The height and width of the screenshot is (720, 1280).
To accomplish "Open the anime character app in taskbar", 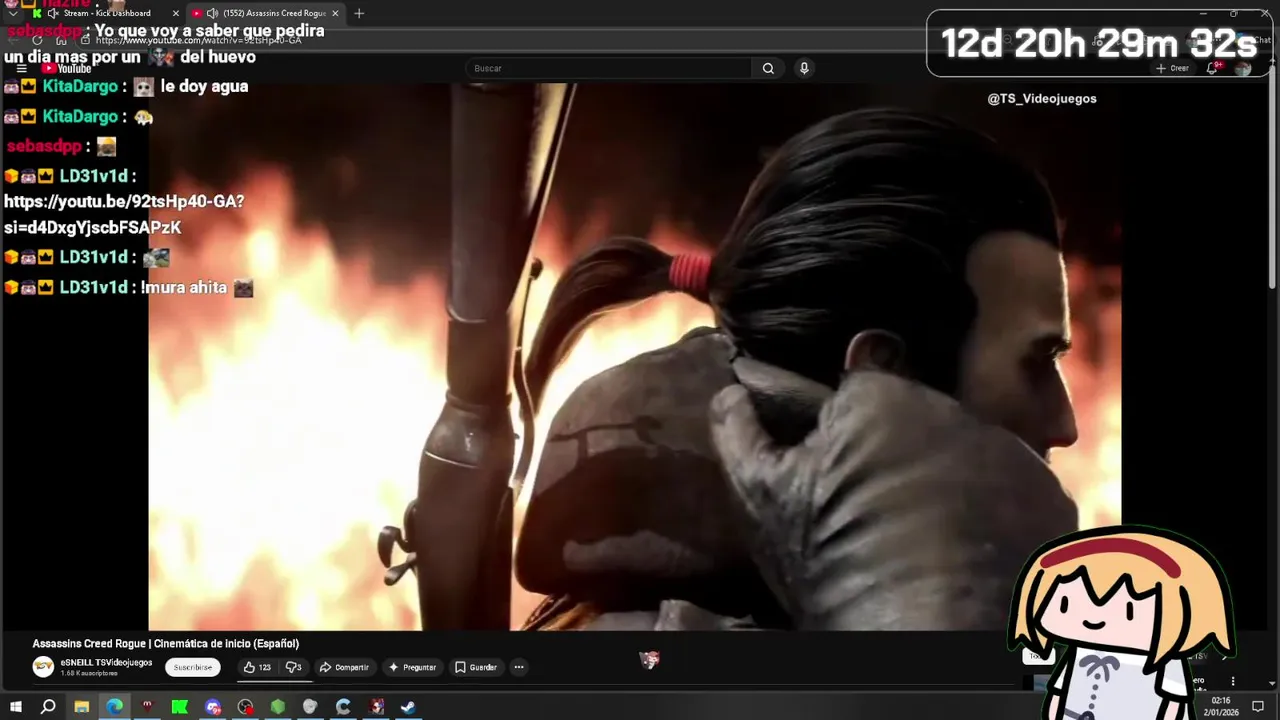I will [376, 707].
